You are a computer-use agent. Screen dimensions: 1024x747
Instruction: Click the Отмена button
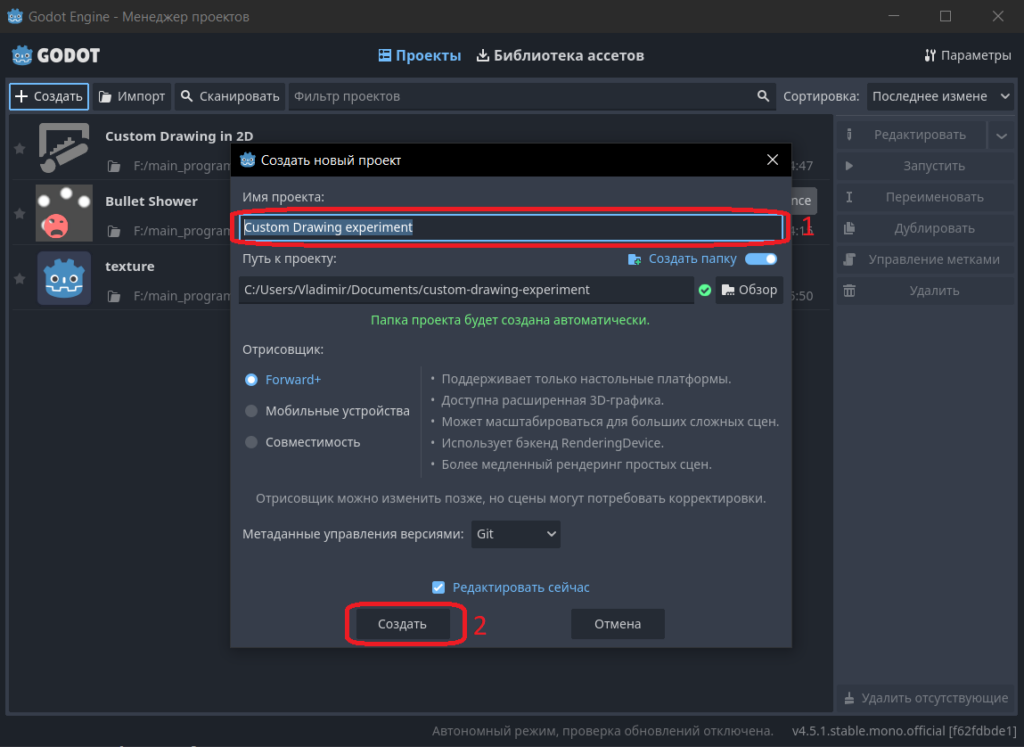[617, 624]
